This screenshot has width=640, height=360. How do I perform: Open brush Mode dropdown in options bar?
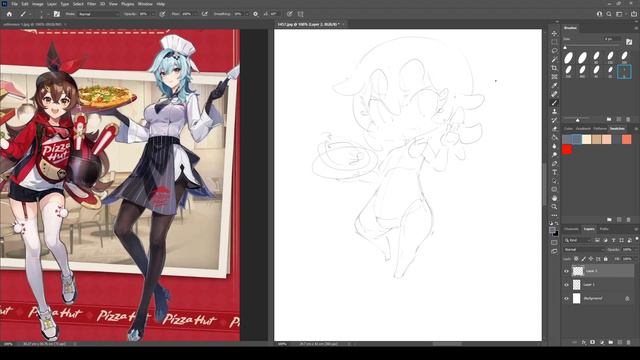(x=98, y=14)
